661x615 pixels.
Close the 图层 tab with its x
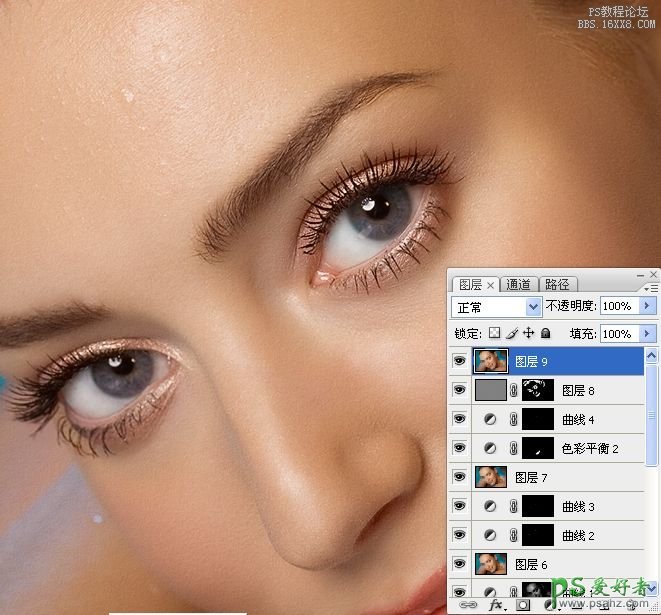(490, 285)
